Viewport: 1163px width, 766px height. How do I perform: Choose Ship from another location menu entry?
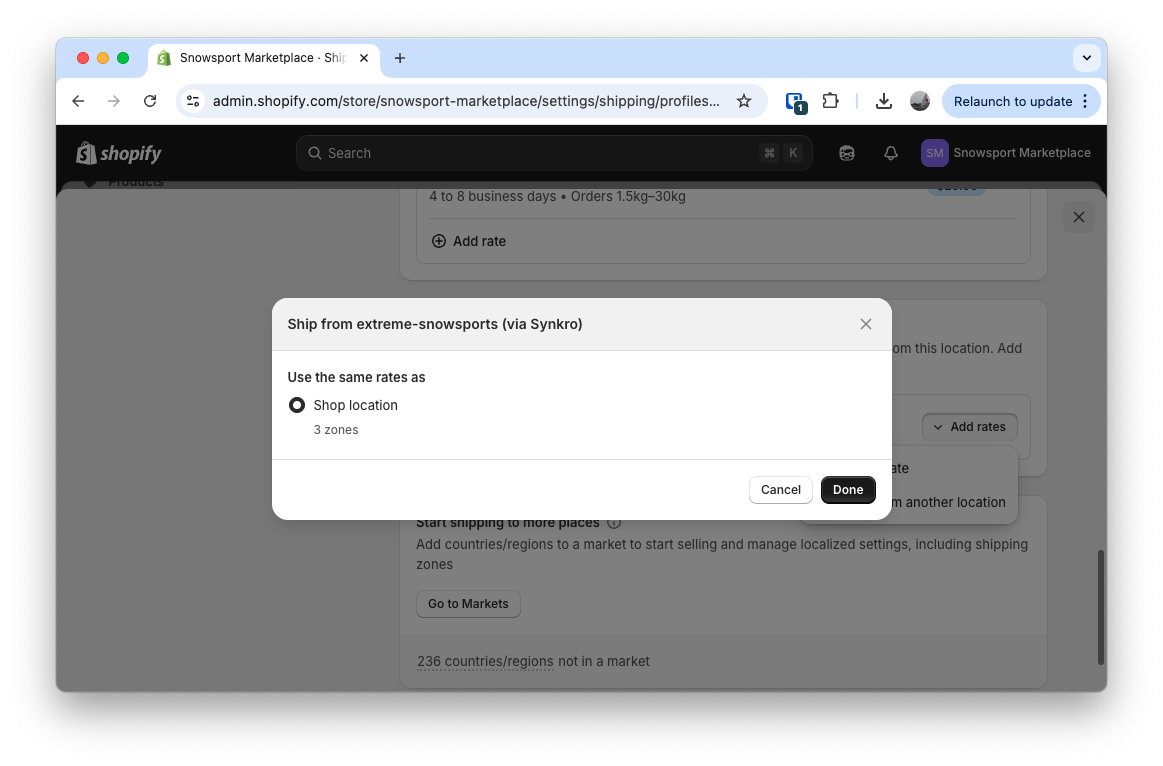click(x=930, y=502)
